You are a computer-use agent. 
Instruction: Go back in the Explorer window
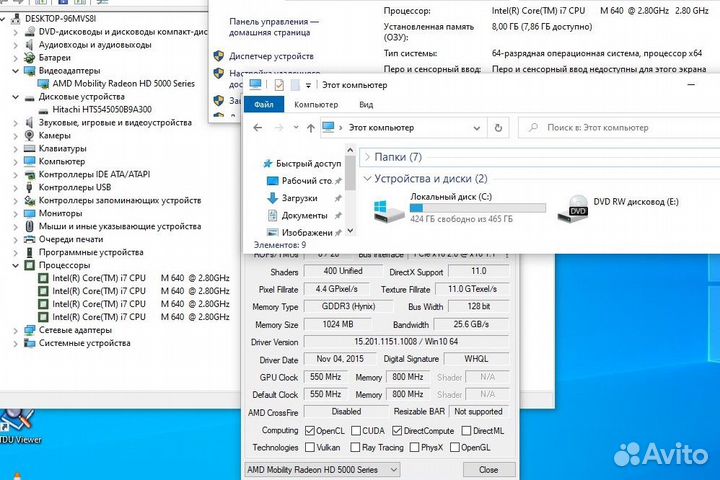[x=258, y=128]
